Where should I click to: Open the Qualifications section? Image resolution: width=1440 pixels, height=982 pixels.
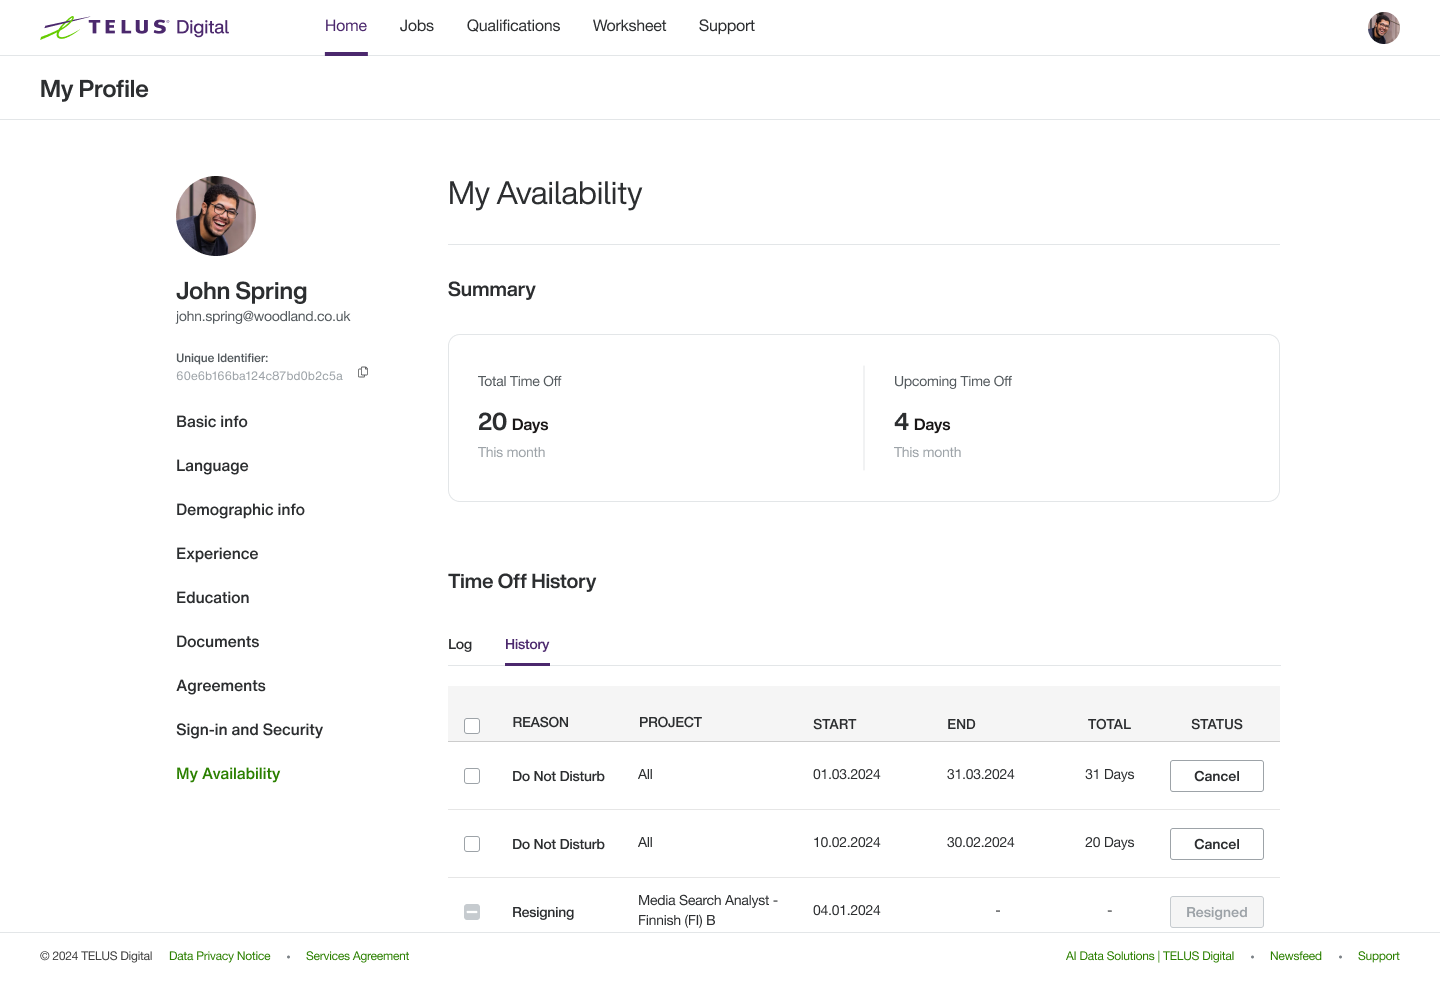[x=513, y=26]
